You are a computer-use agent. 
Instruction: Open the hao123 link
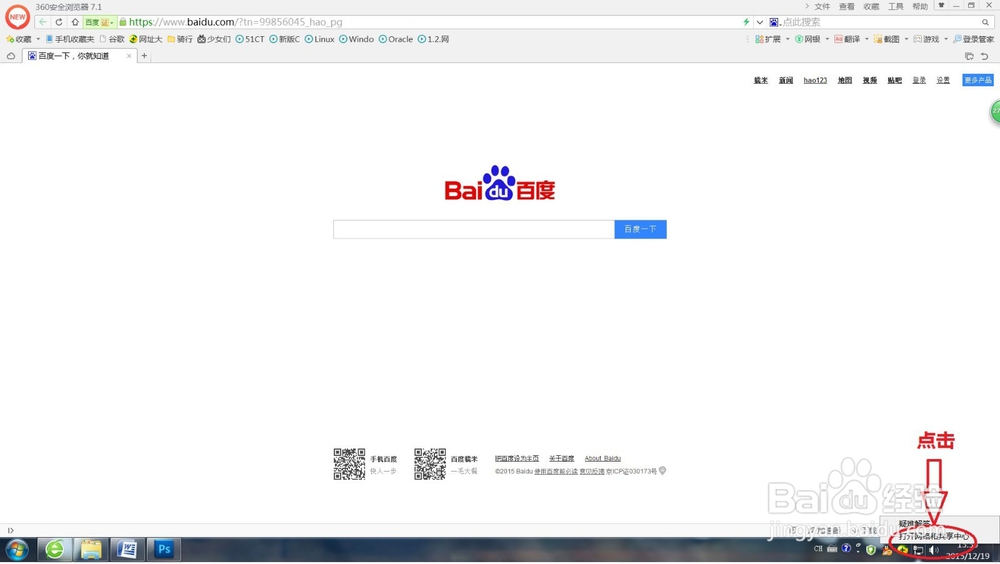tap(815, 80)
